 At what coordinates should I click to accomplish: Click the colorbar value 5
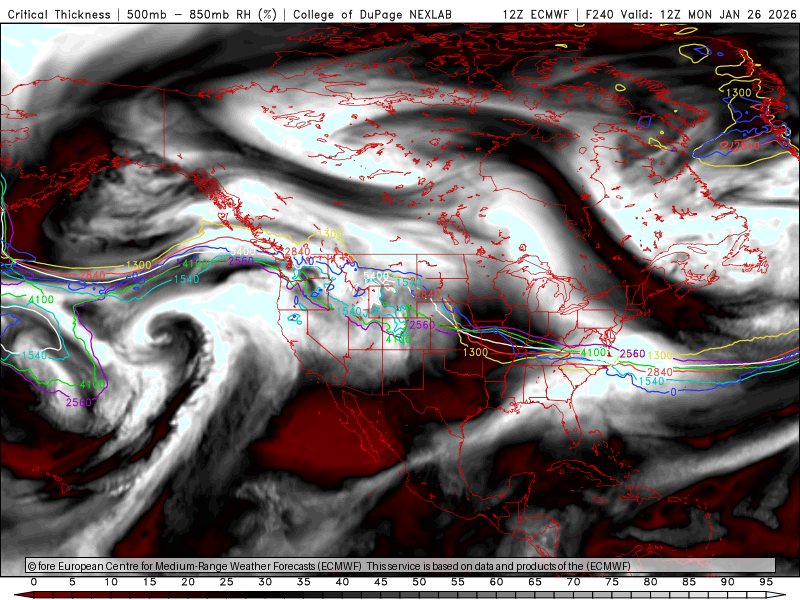click(72, 582)
